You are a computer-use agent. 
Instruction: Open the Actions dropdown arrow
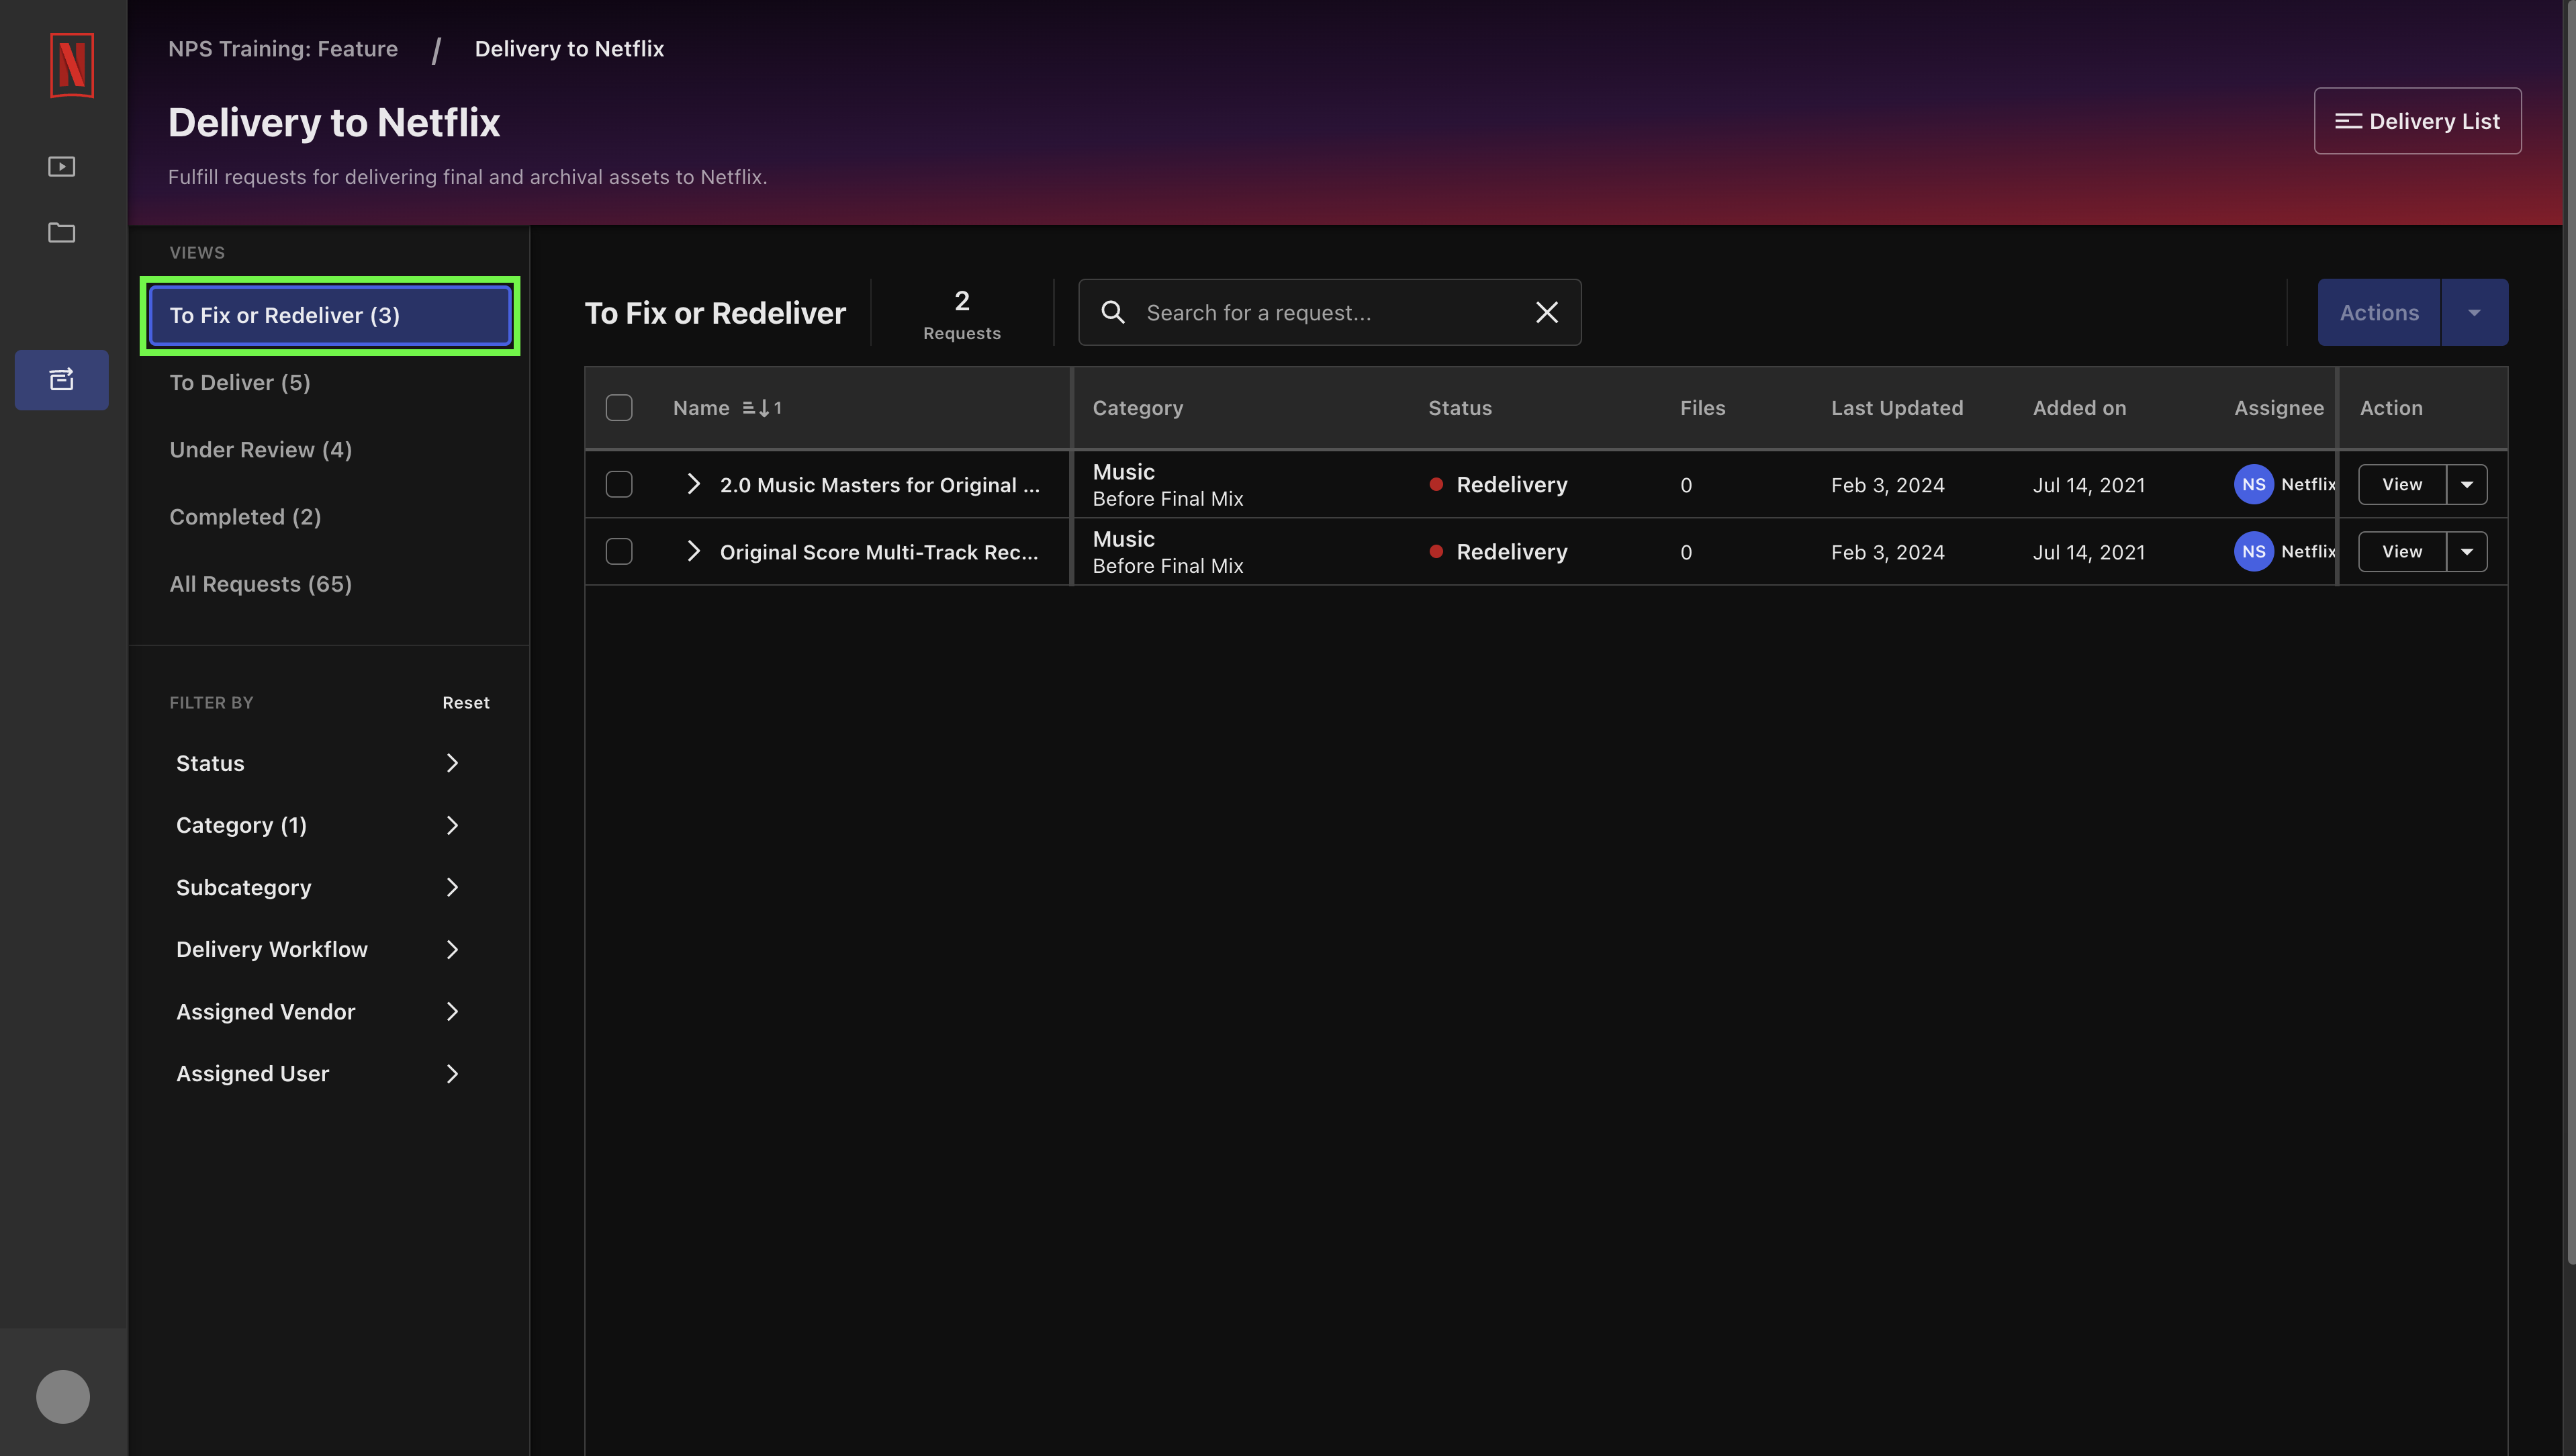click(2474, 312)
